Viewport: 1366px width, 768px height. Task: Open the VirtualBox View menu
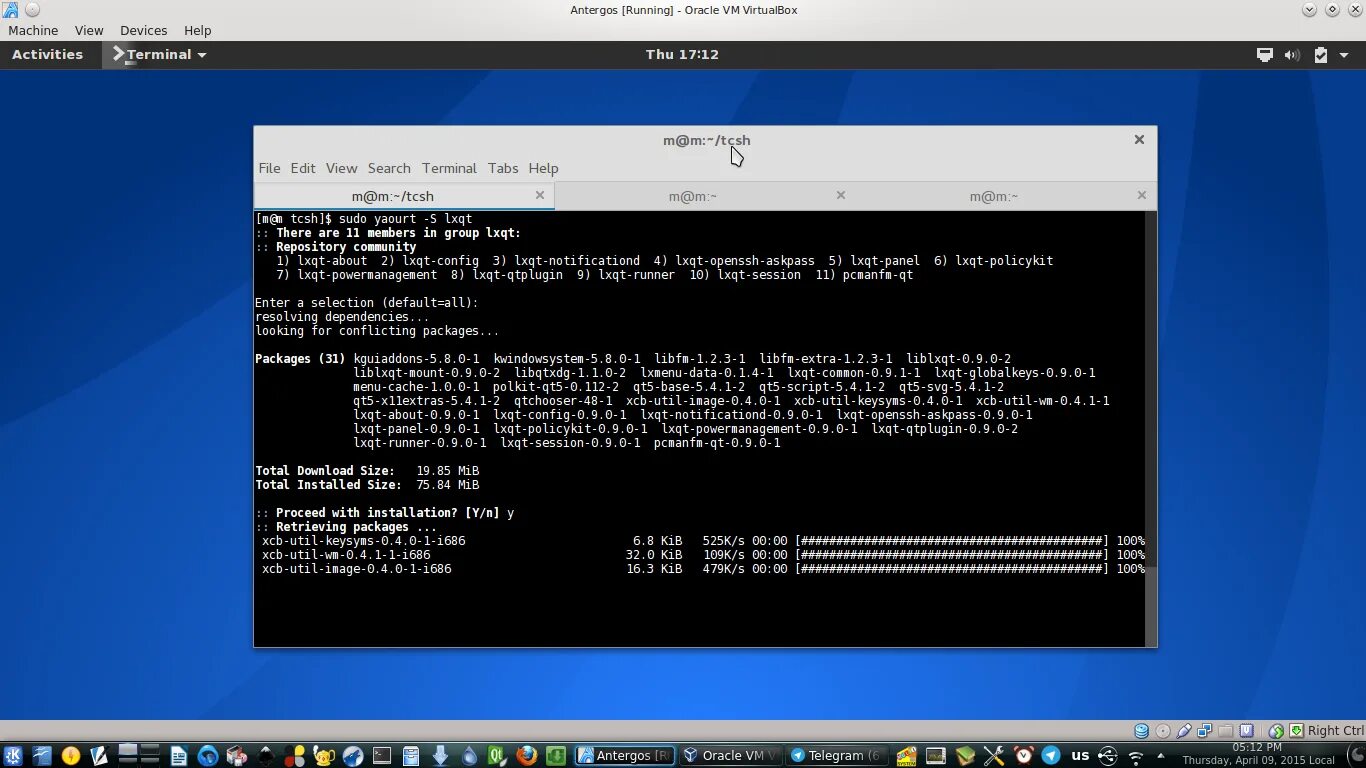tap(89, 31)
